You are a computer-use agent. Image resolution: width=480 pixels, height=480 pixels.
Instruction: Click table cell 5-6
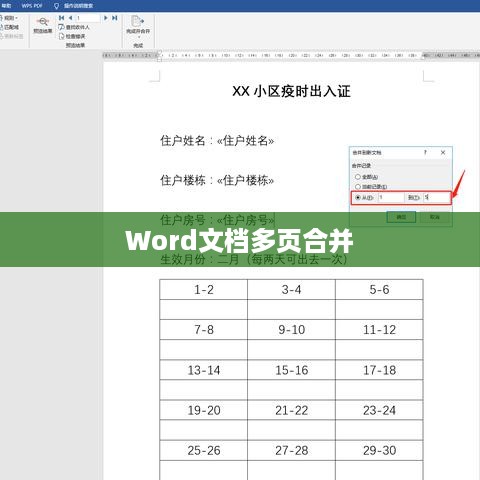379,290
